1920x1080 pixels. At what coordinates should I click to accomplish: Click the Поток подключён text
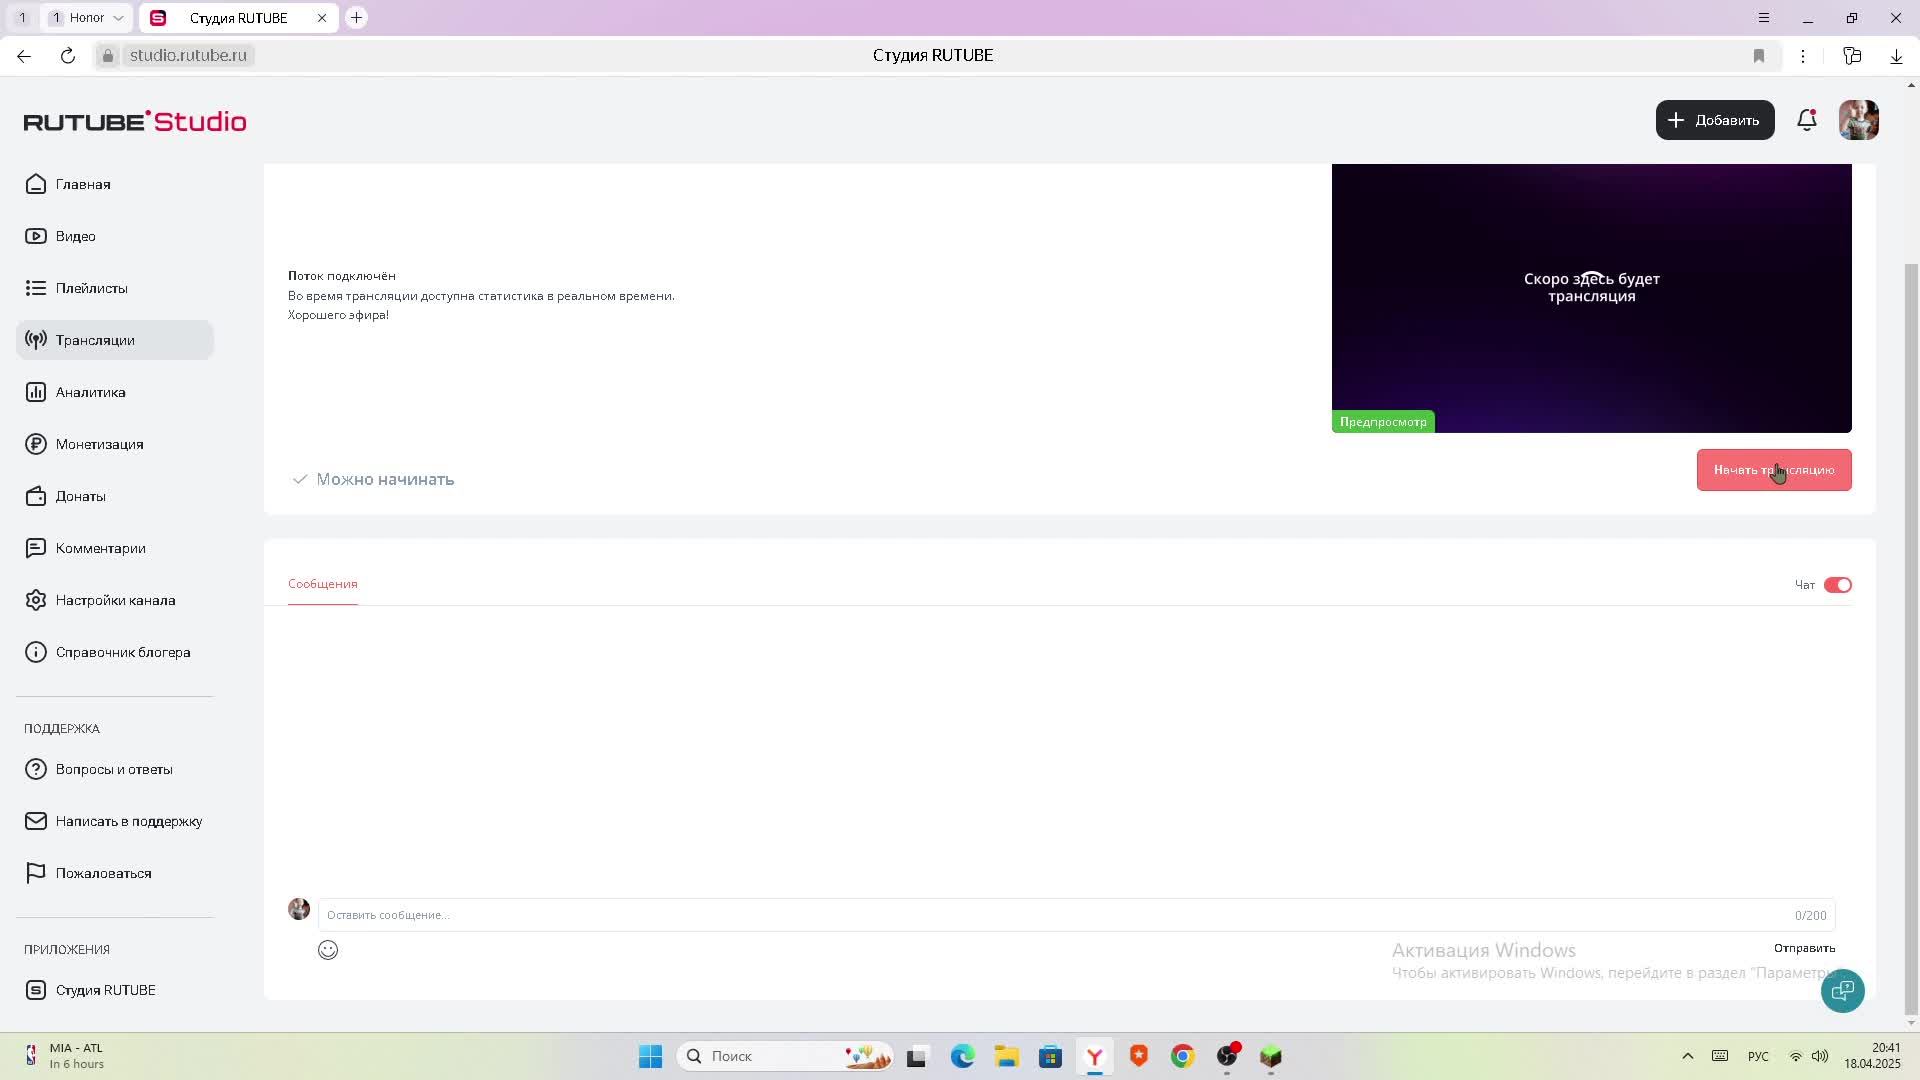click(342, 276)
